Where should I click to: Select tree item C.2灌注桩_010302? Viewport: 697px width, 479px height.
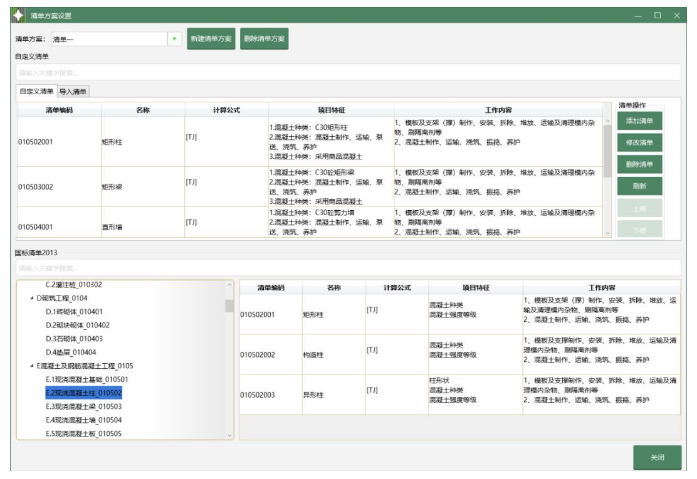point(74,284)
